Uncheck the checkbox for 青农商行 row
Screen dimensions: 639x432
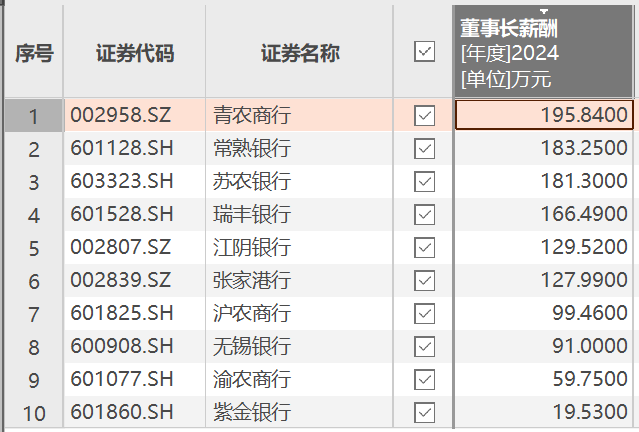coord(424,116)
